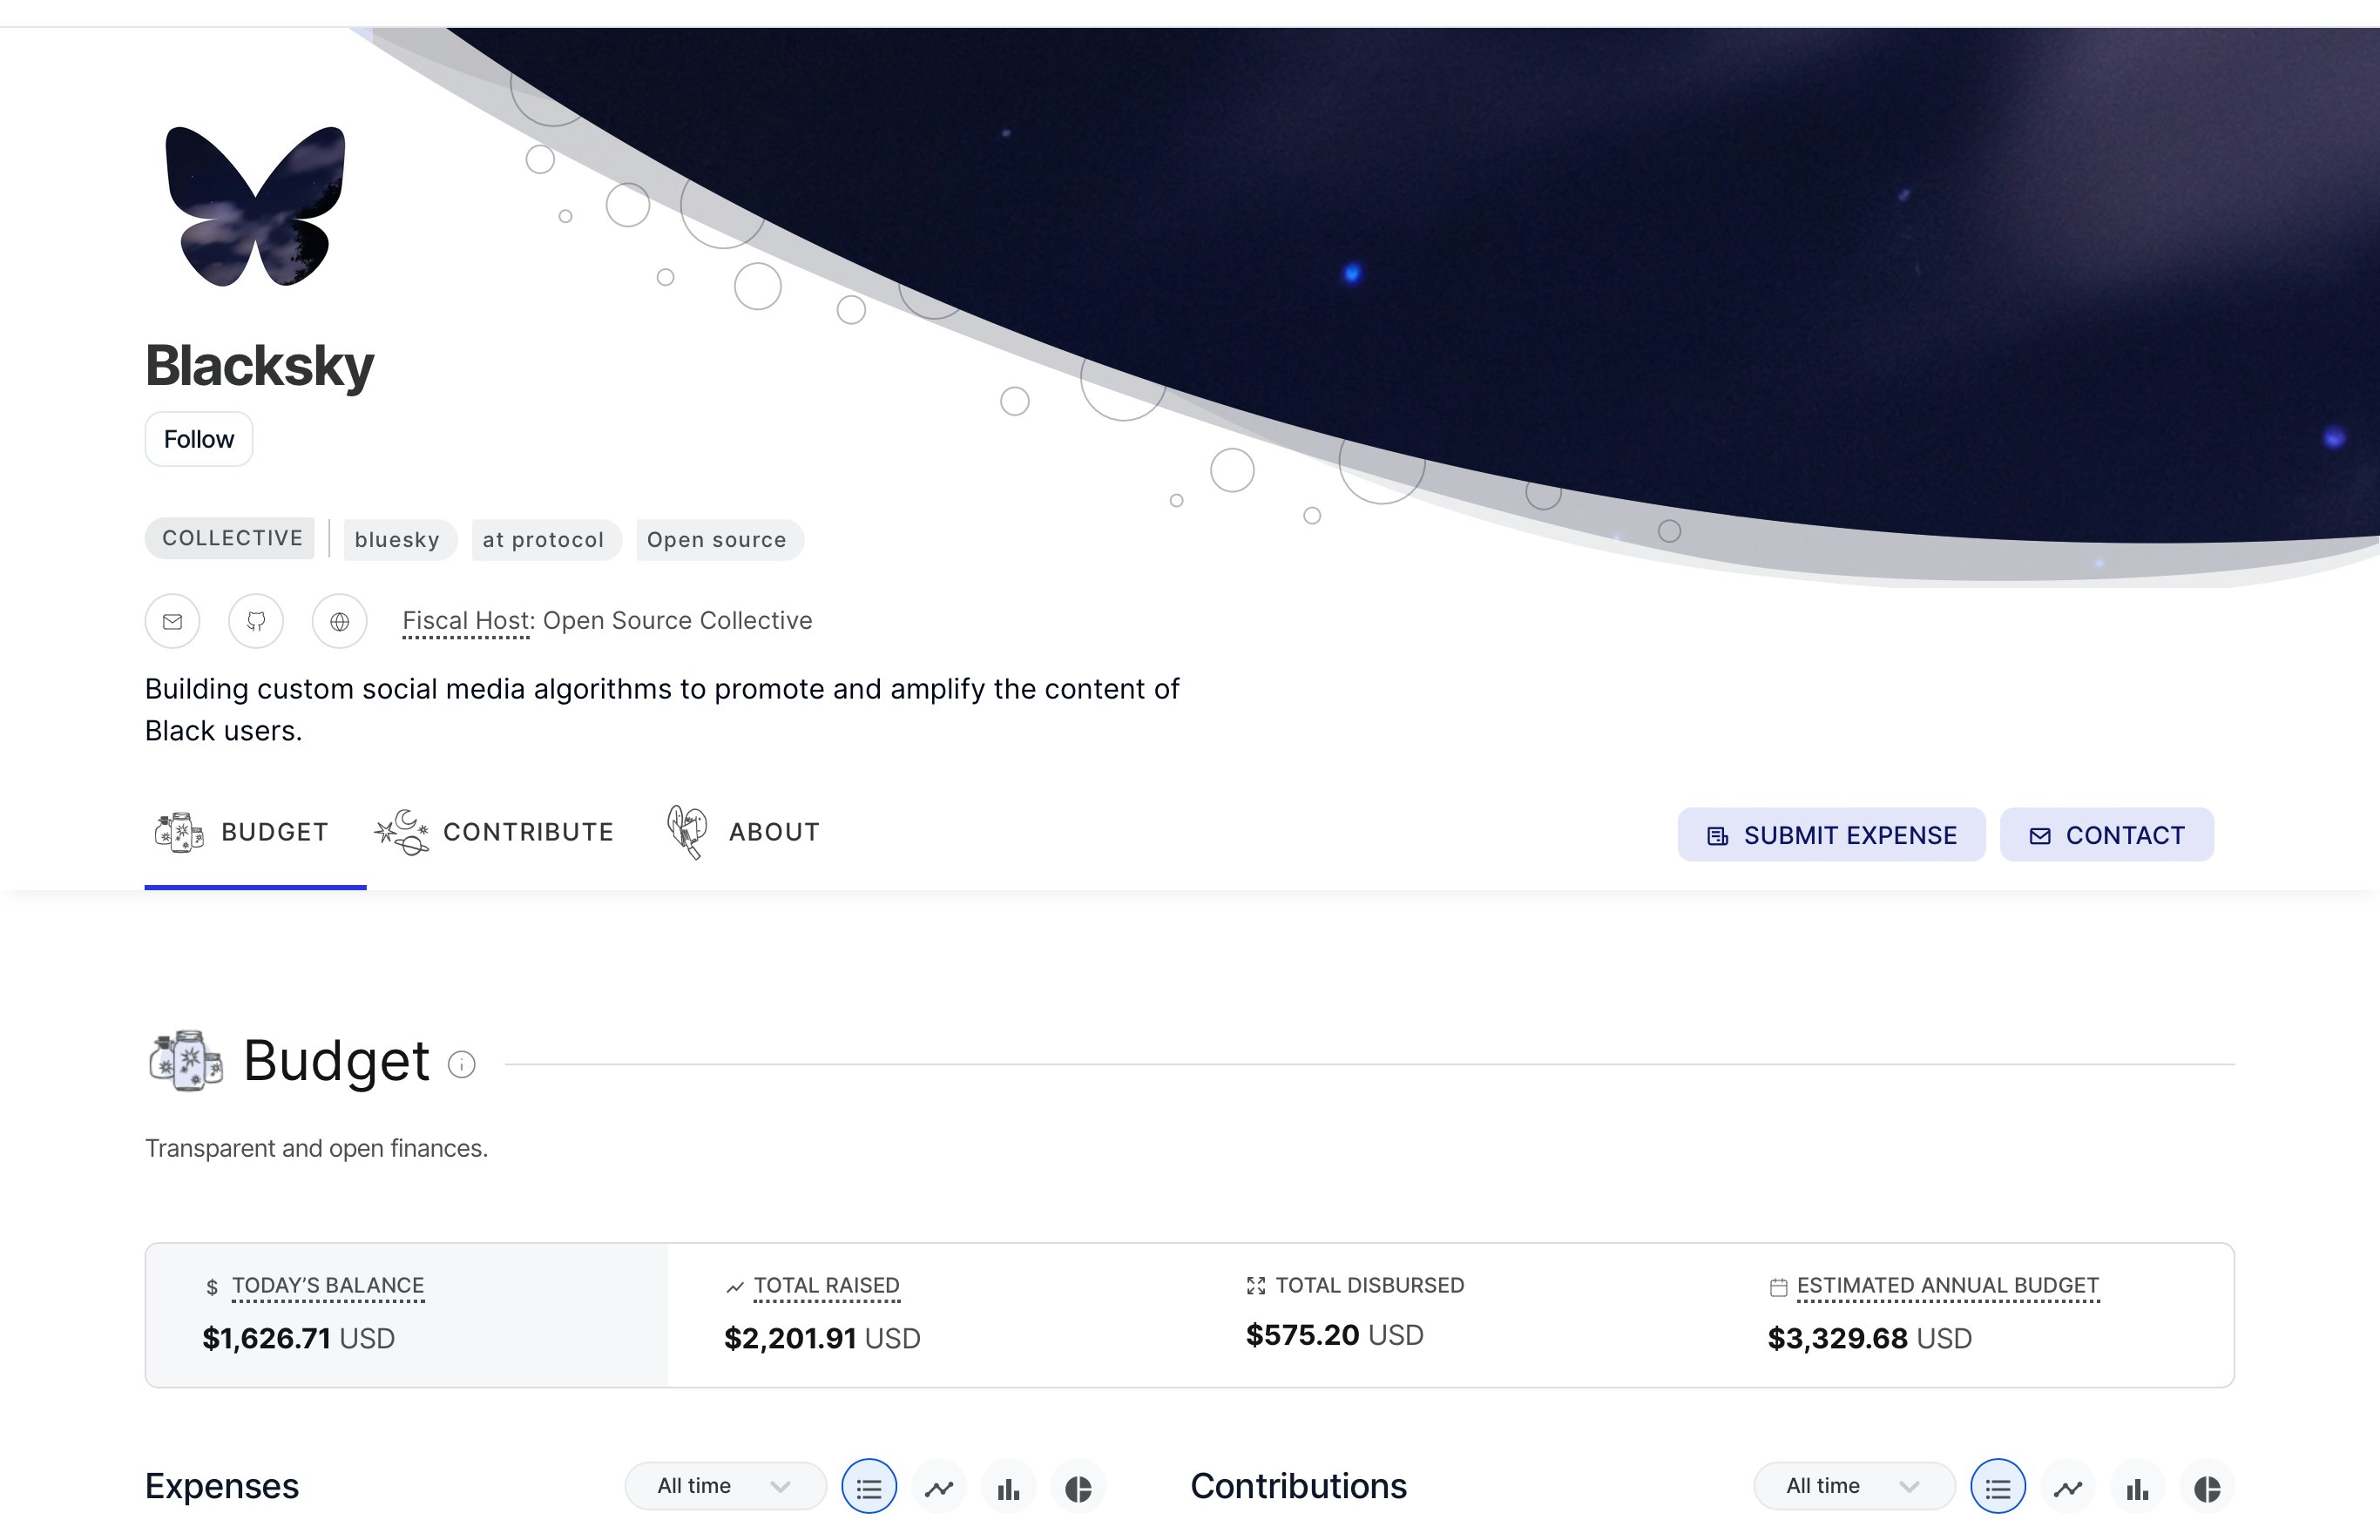Open the website globe icon

coord(340,622)
